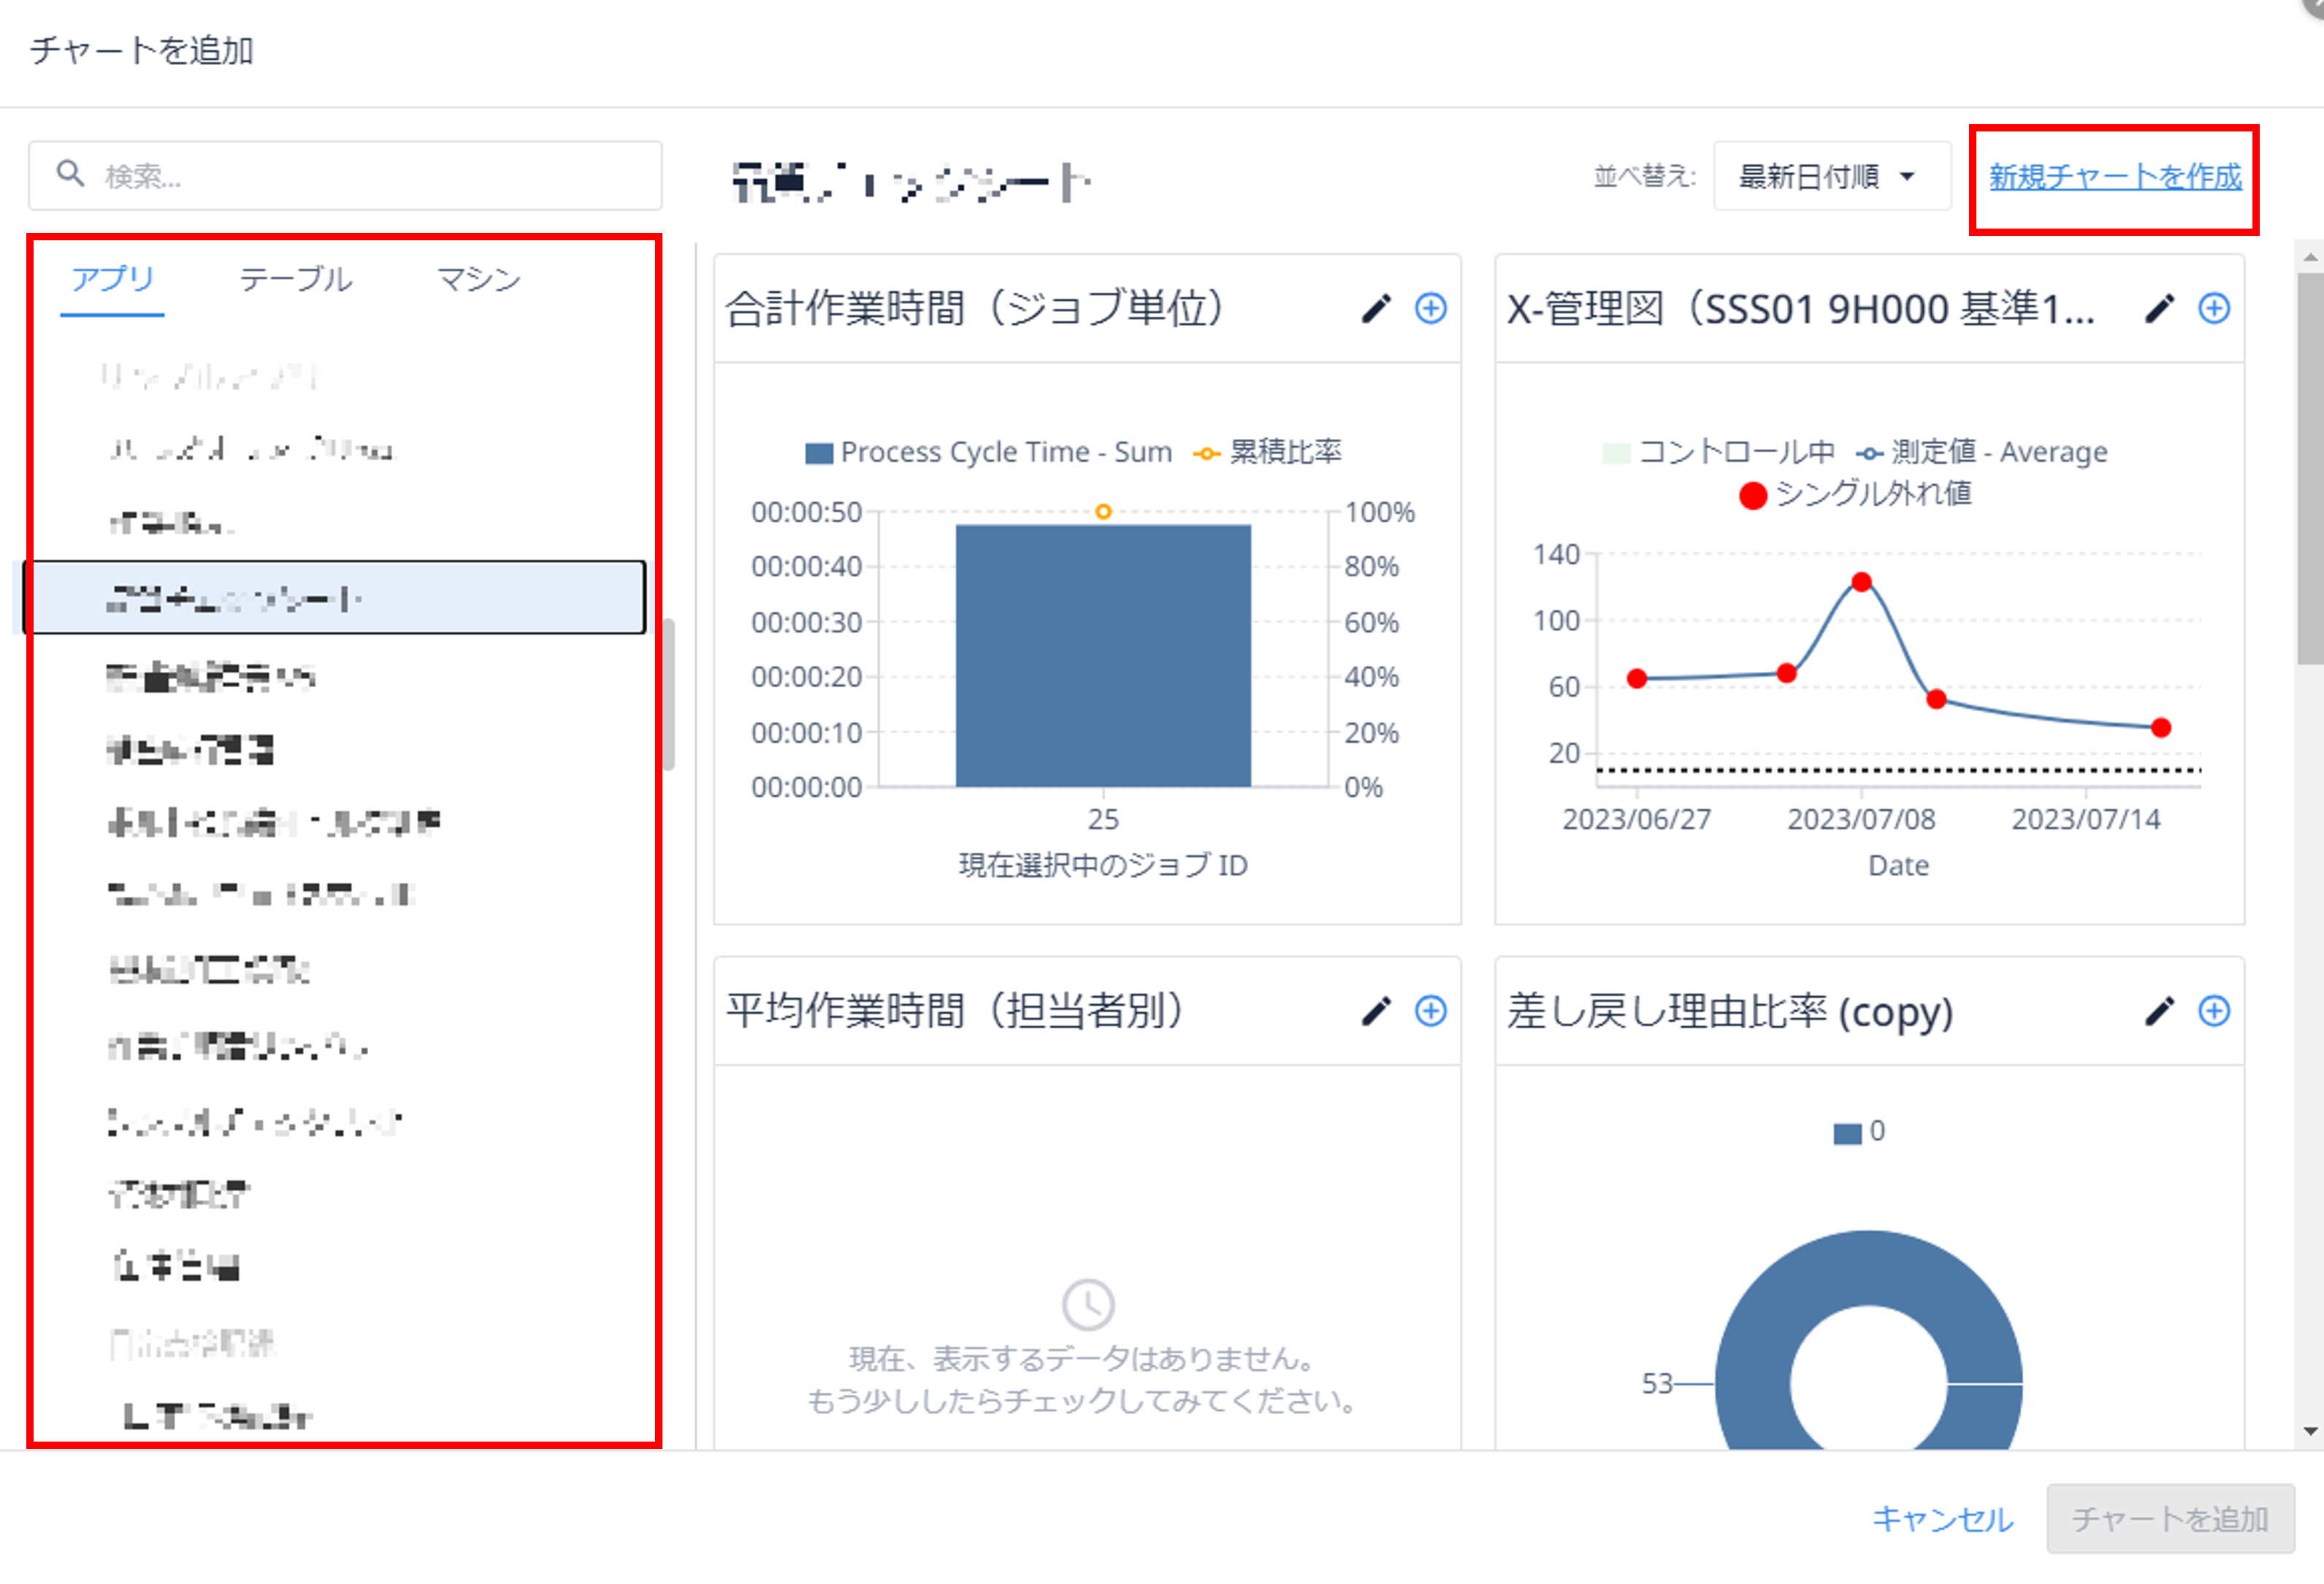Click the 差し戻し理由比率 (copy) chart title
2324x1584 pixels.
click(1730, 1012)
